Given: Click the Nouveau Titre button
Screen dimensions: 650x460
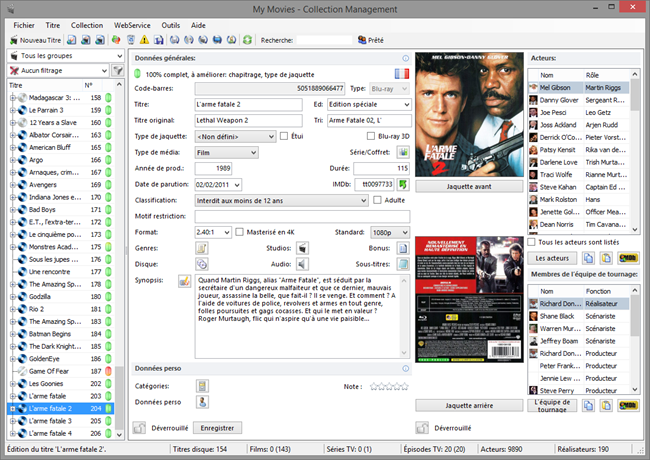Looking at the screenshot, I should coord(36,40).
